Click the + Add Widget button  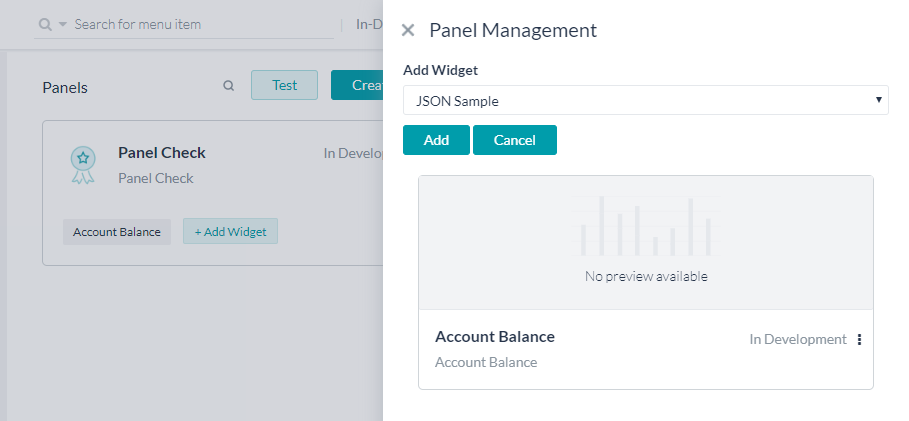coord(230,232)
